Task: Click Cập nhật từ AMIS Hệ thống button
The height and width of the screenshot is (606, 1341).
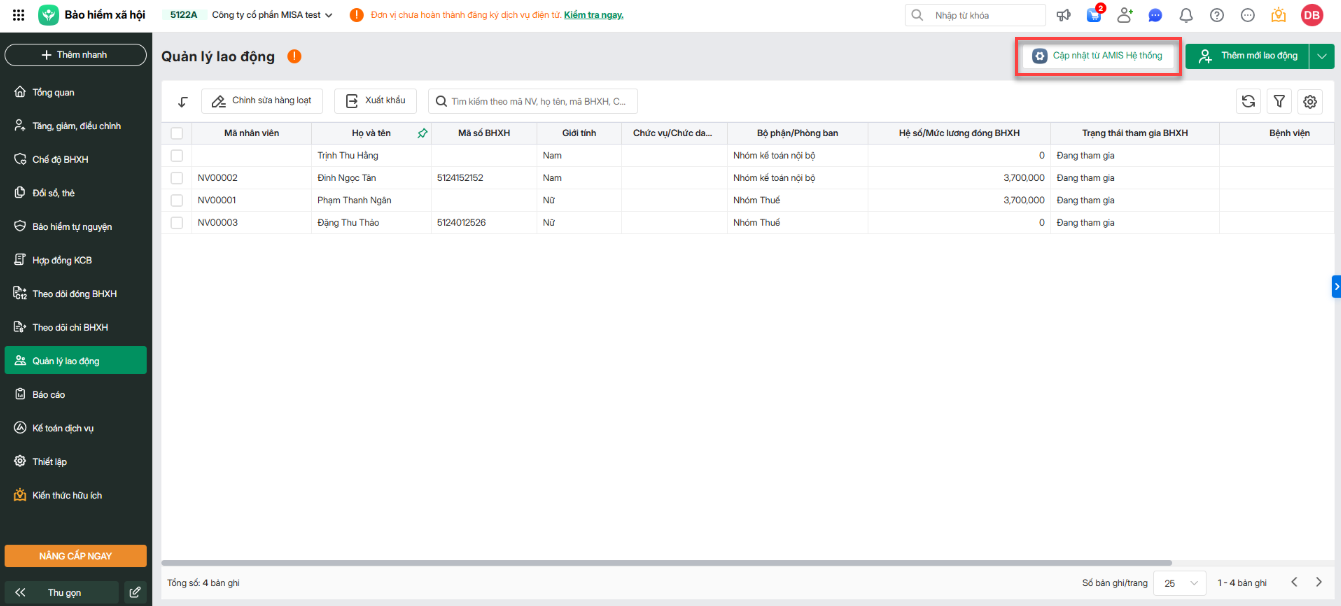Action: (1098, 56)
